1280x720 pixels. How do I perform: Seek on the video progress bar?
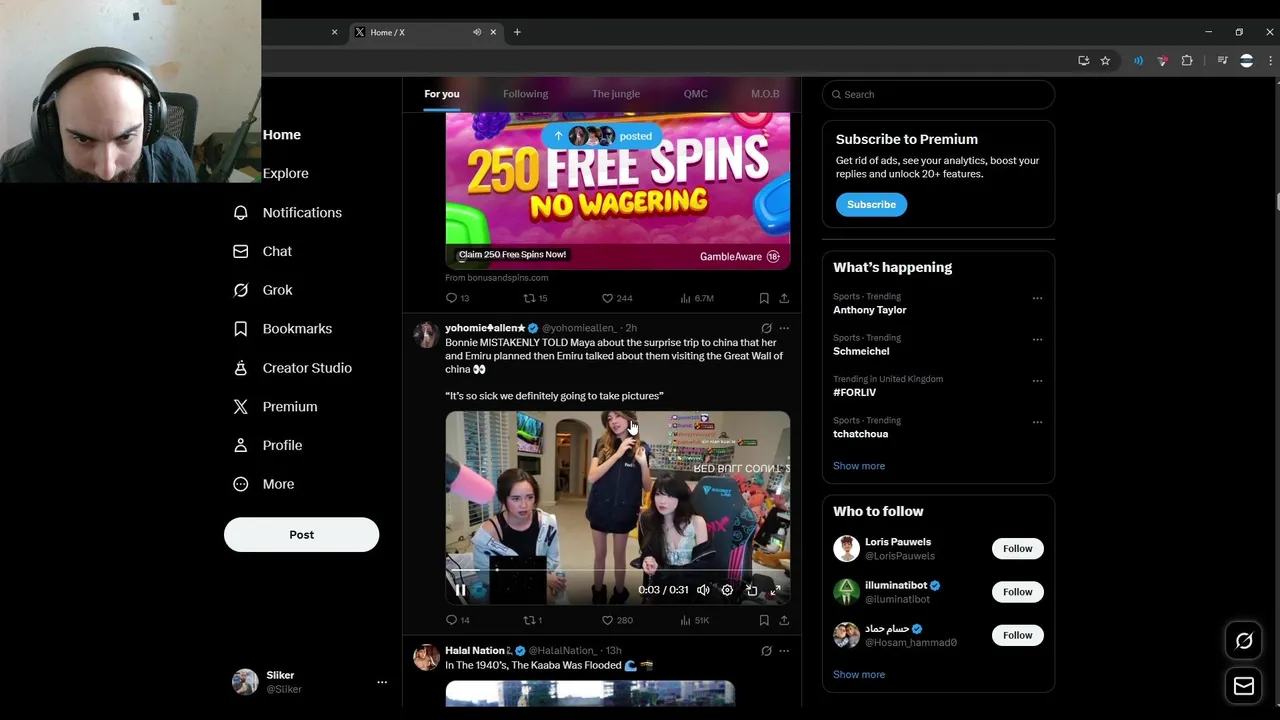617,572
